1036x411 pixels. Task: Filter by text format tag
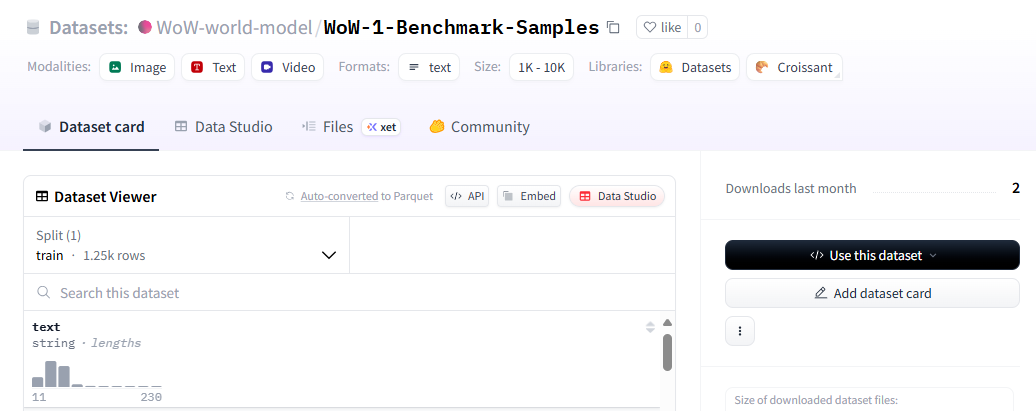pos(429,67)
